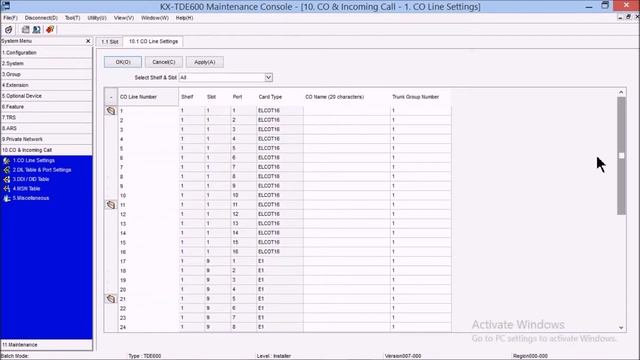Screen dimensions: 640x360
Task: Click the OK(O) button
Action: pos(123,62)
